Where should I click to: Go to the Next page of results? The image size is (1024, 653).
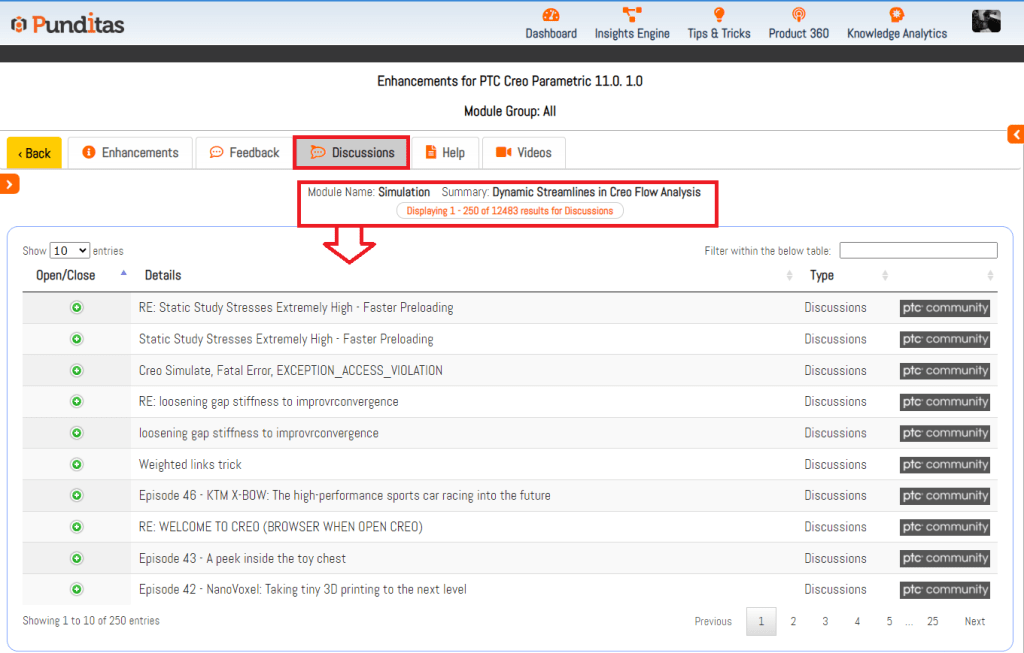[974, 622]
